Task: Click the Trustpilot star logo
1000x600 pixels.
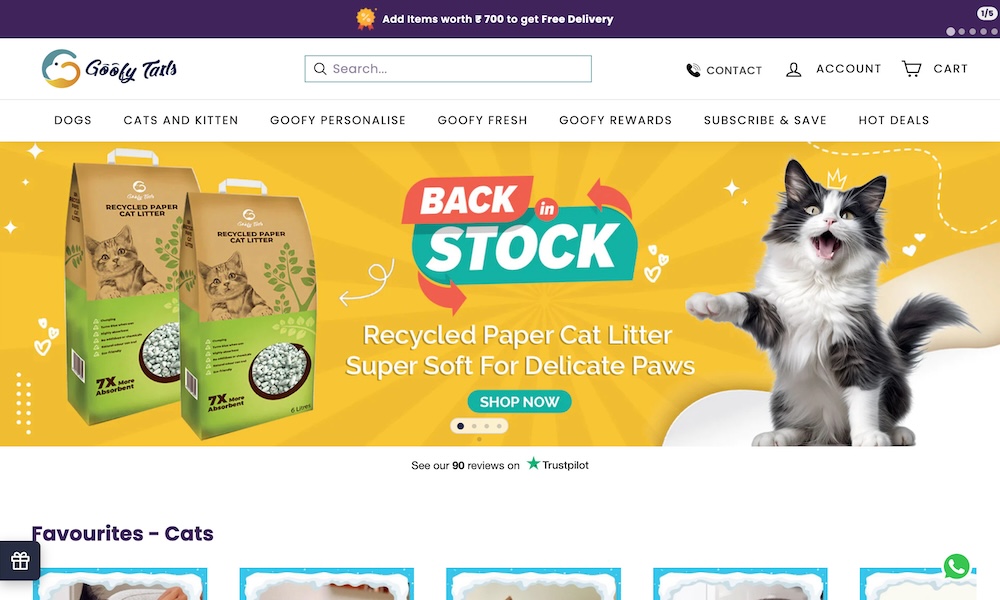Action: [x=533, y=464]
